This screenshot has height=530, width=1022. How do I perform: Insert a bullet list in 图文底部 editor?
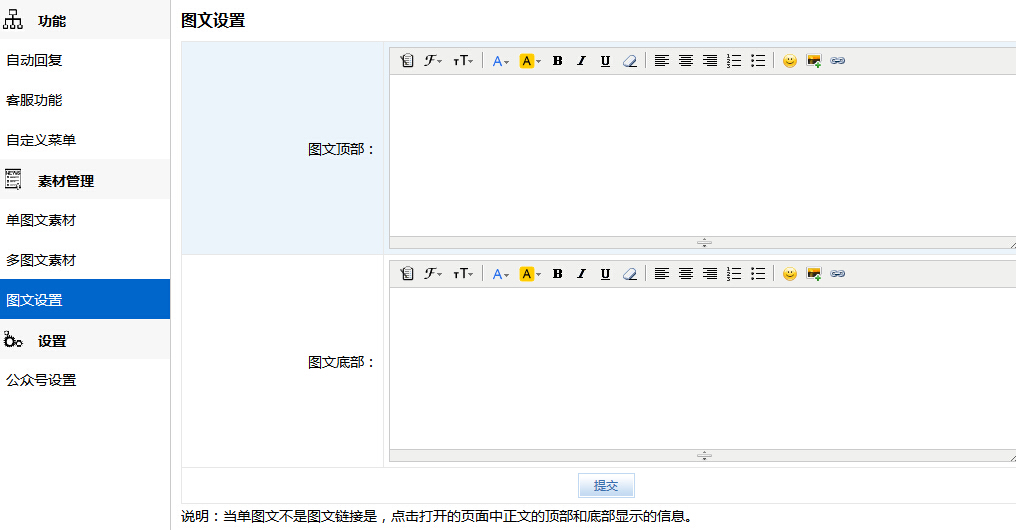pyautogui.click(x=758, y=274)
